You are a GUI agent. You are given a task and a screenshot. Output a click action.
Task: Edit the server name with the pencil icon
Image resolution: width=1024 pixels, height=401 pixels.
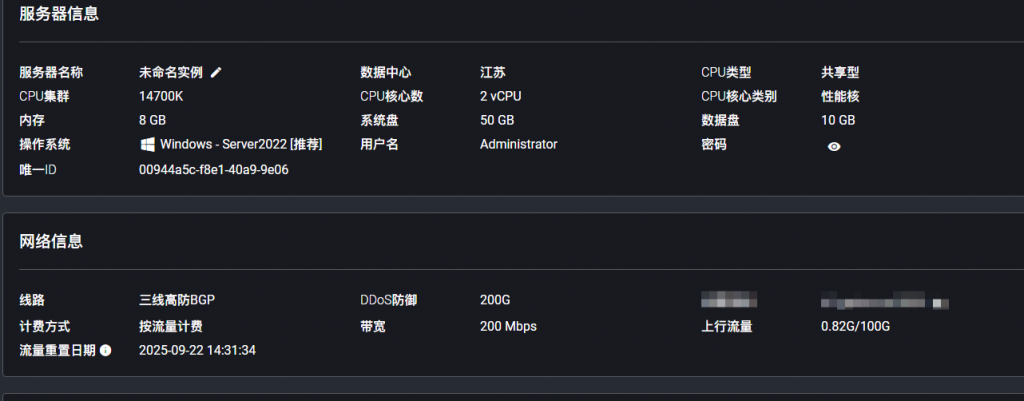(216, 73)
